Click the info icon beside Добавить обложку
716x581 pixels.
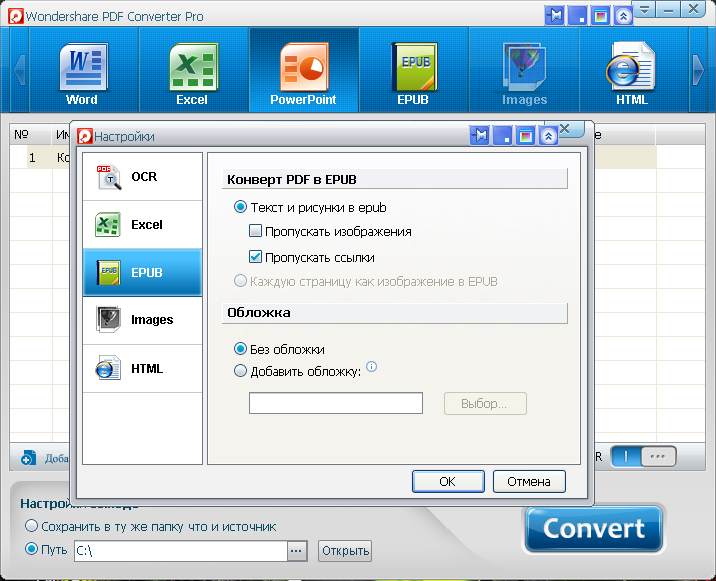[371, 367]
